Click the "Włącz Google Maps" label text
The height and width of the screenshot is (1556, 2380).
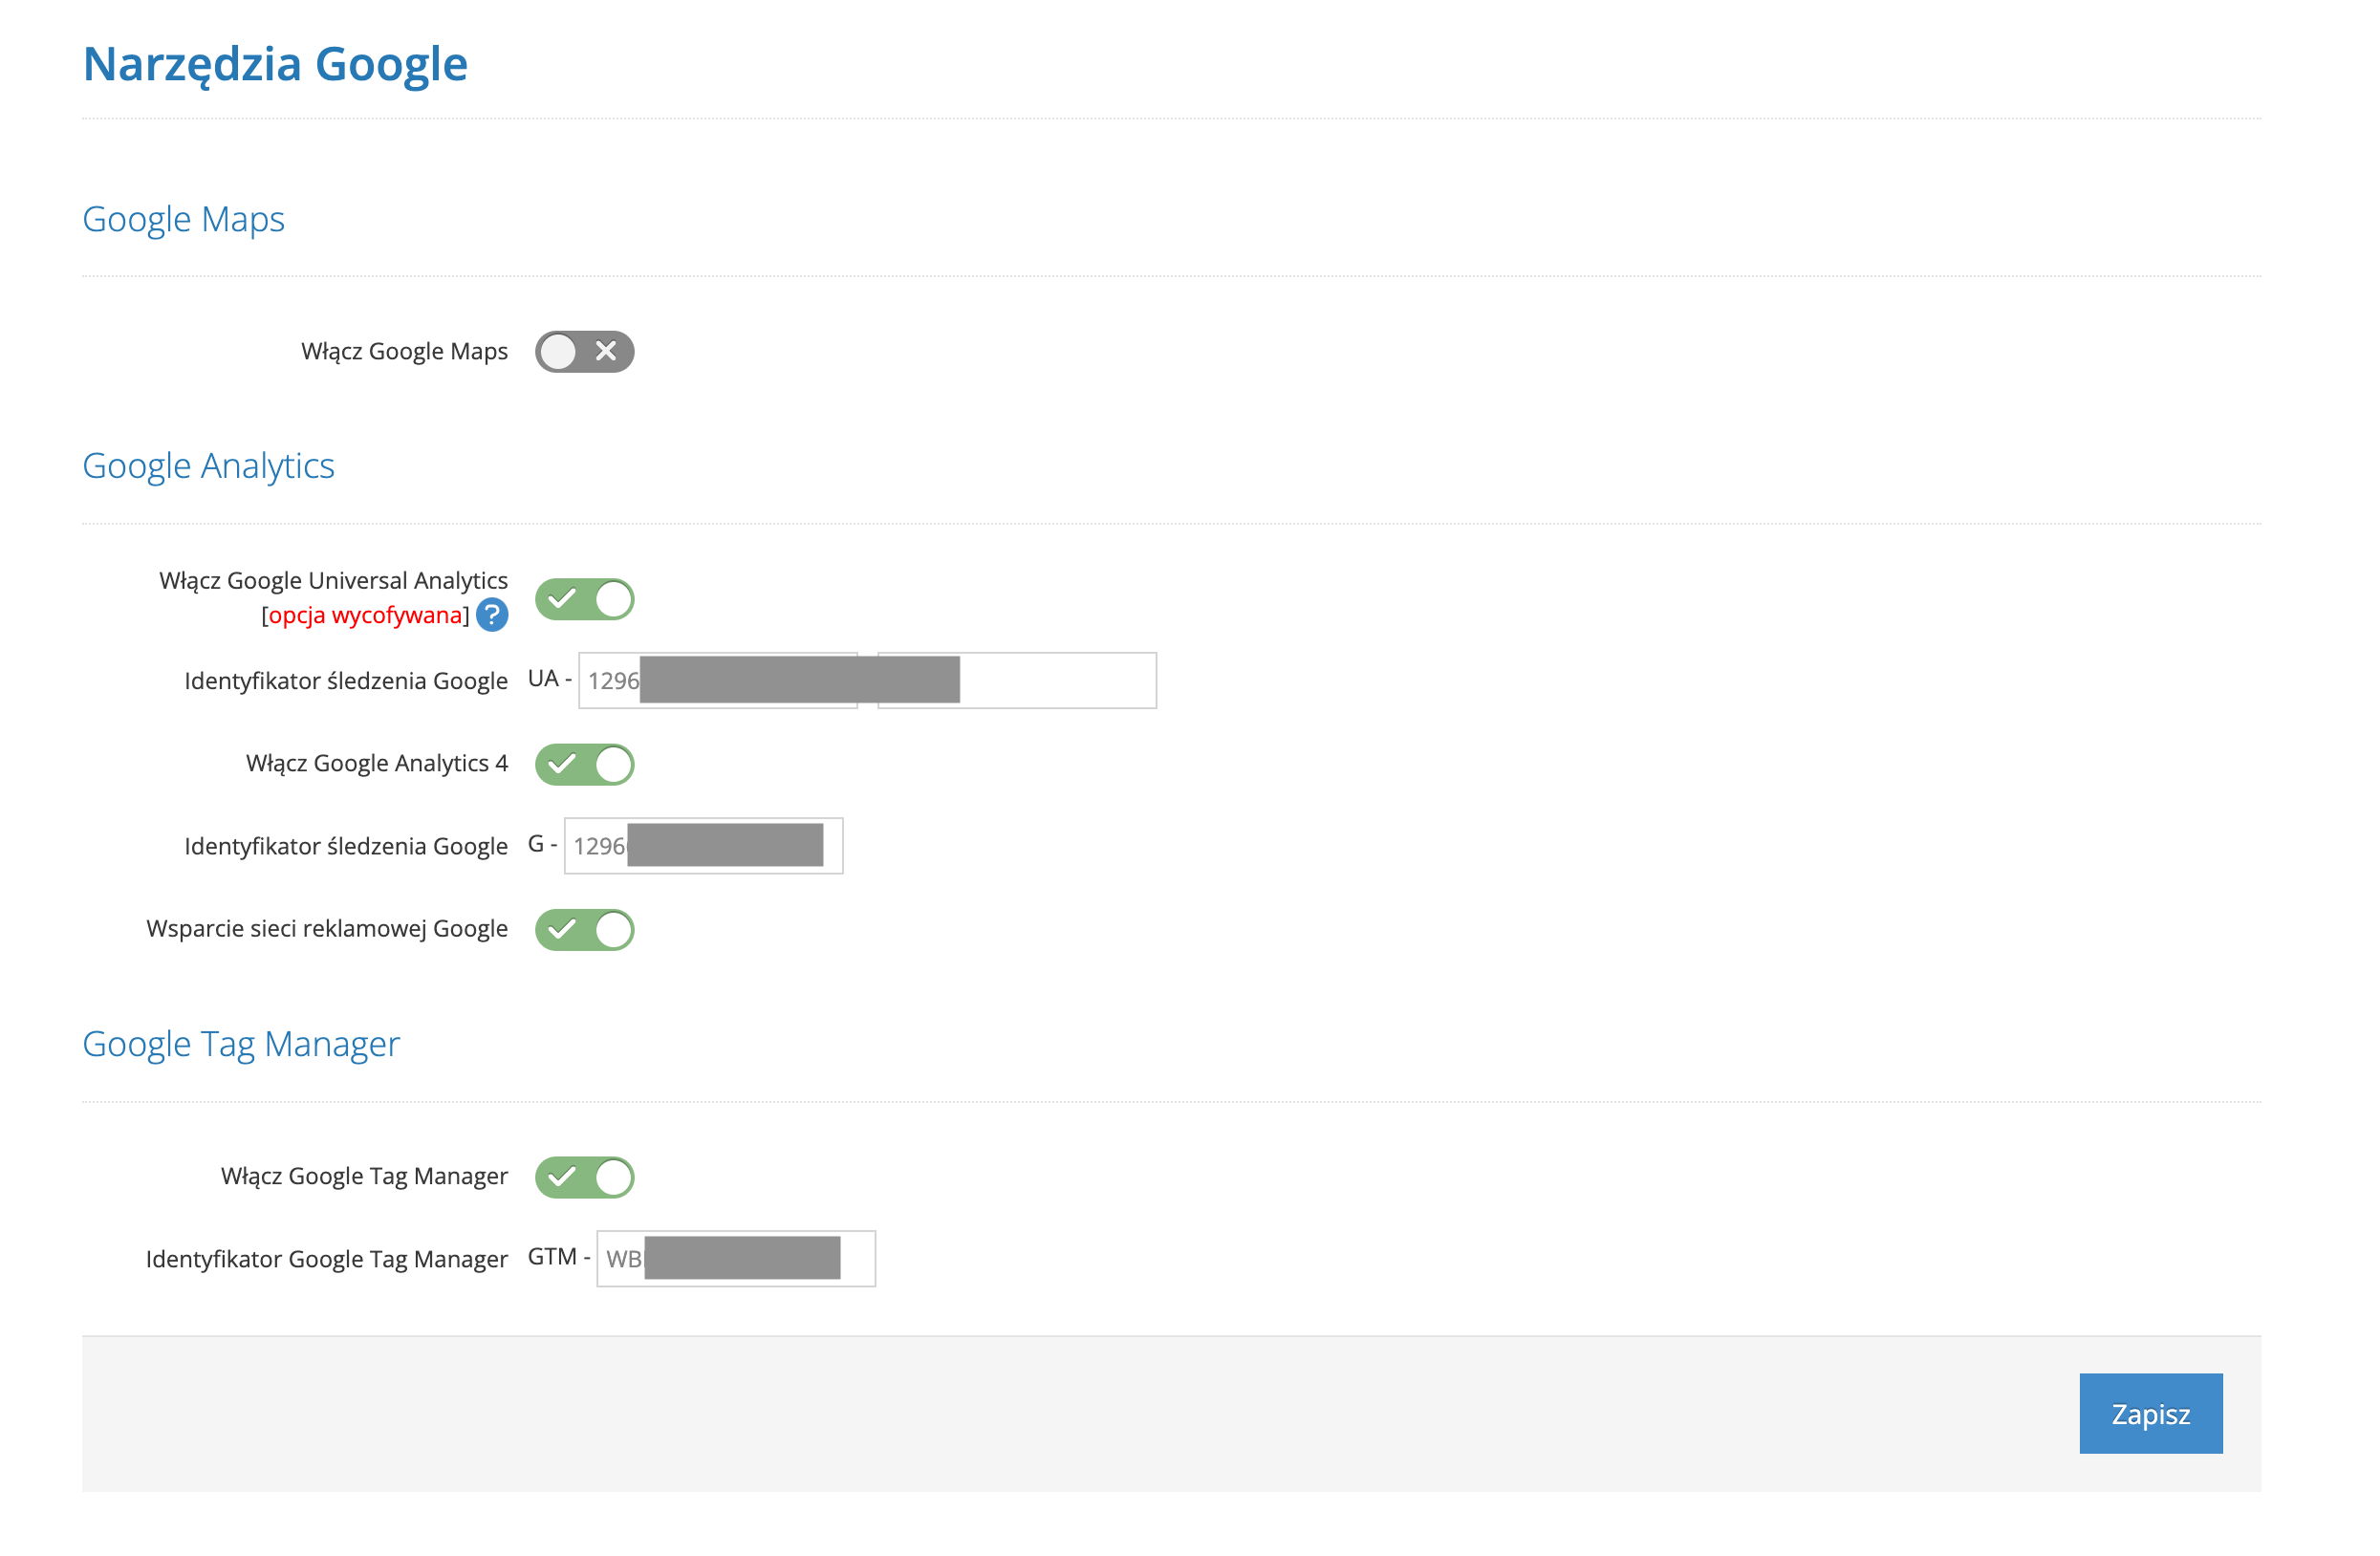[x=404, y=352]
